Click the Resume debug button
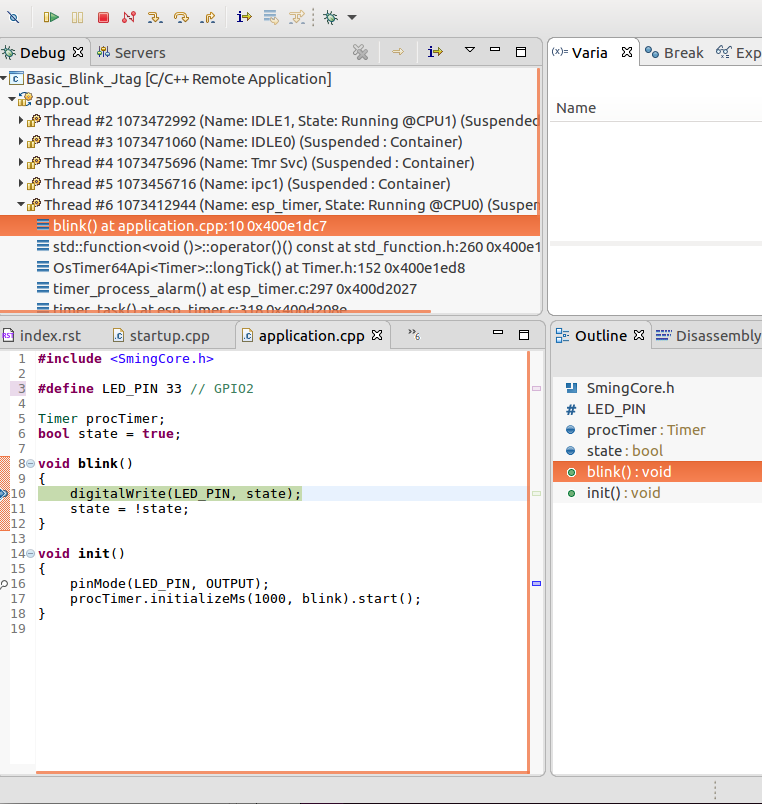 pos(51,17)
